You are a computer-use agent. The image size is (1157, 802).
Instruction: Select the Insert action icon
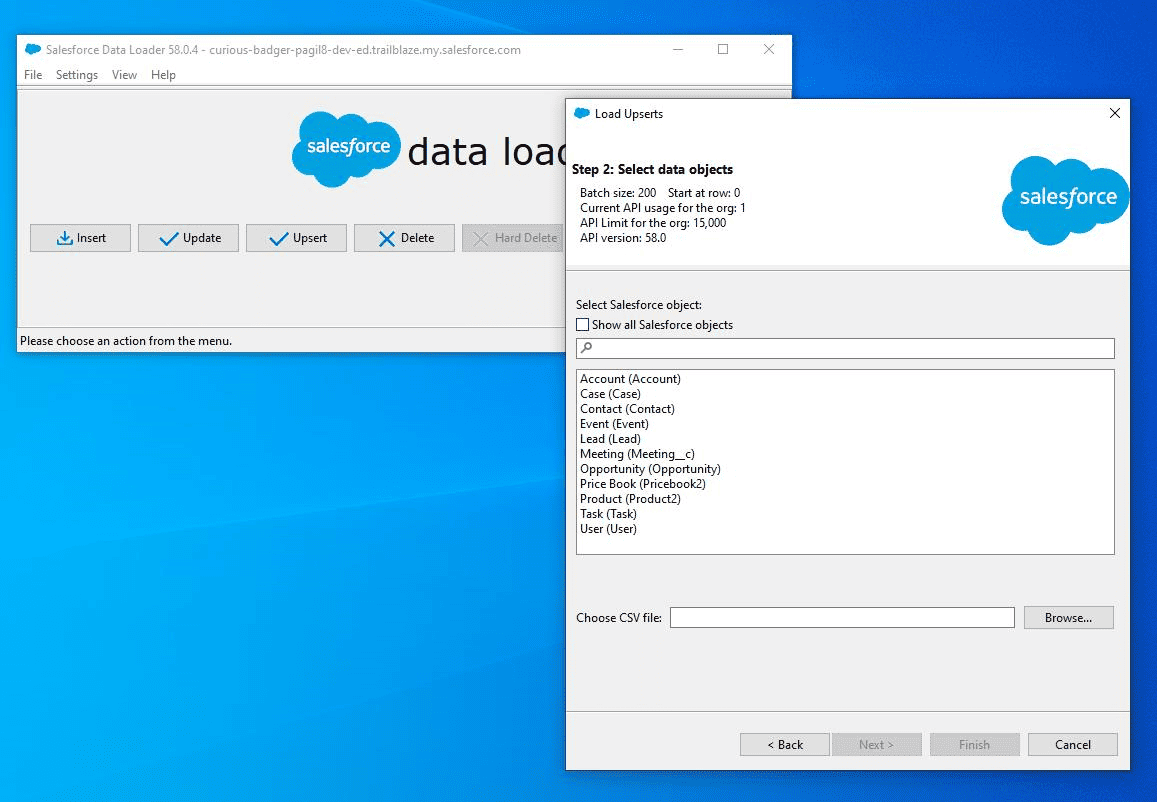(63, 238)
